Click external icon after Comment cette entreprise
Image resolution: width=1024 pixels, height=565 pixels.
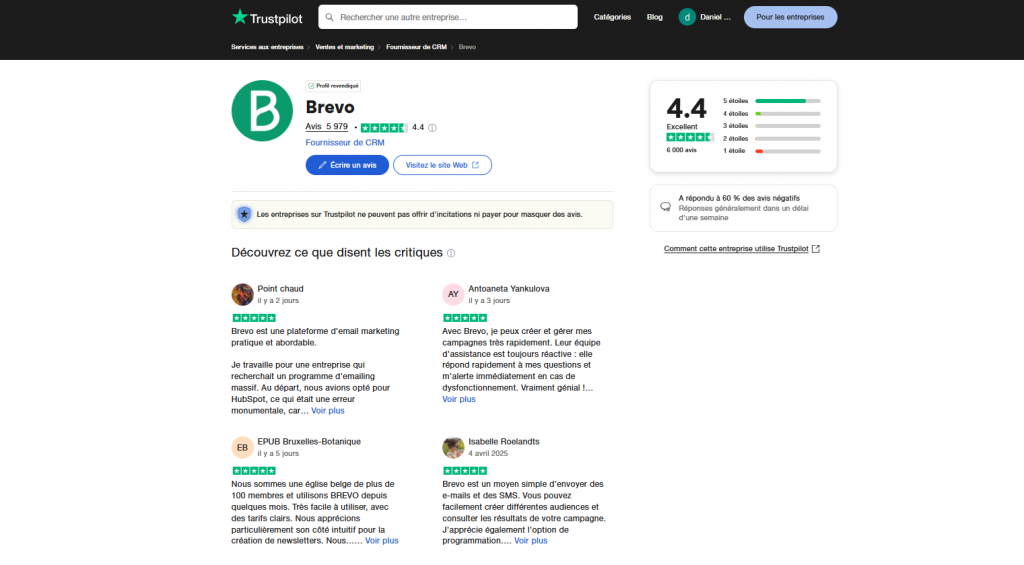816,249
